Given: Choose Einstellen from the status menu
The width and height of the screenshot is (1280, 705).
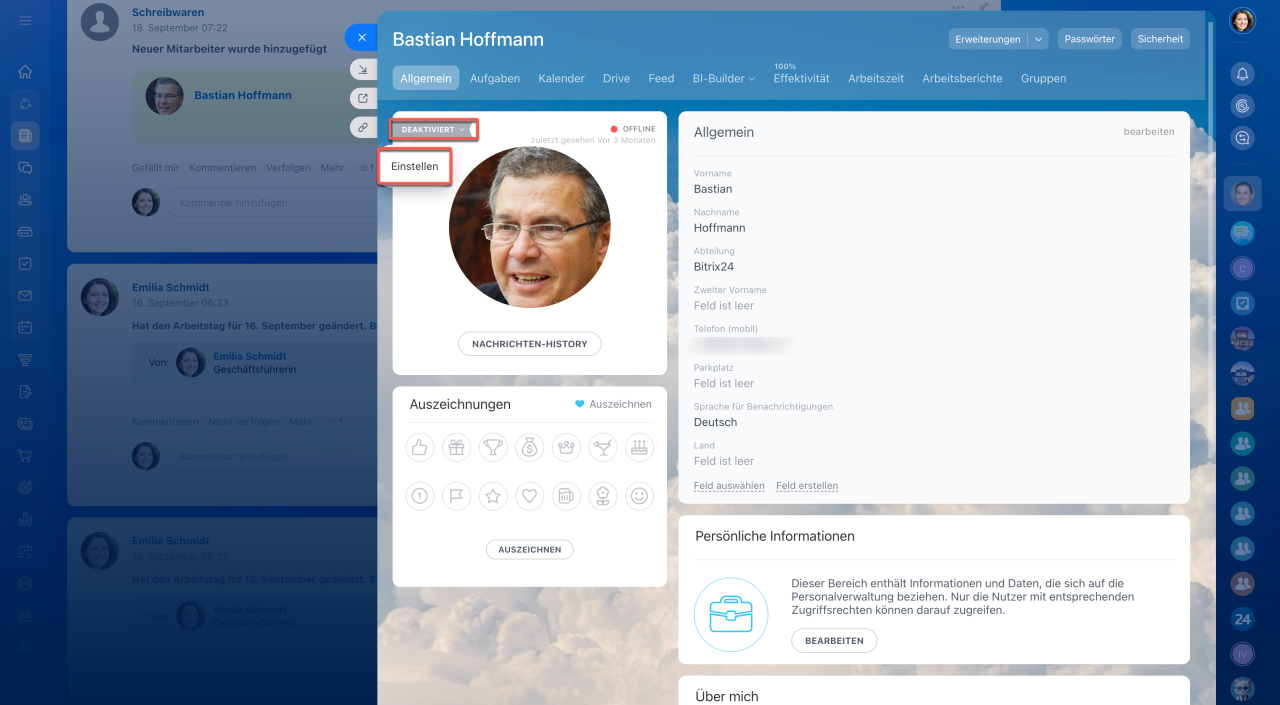Looking at the screenshot, I should pyautogui.click(x=415, y=166).
